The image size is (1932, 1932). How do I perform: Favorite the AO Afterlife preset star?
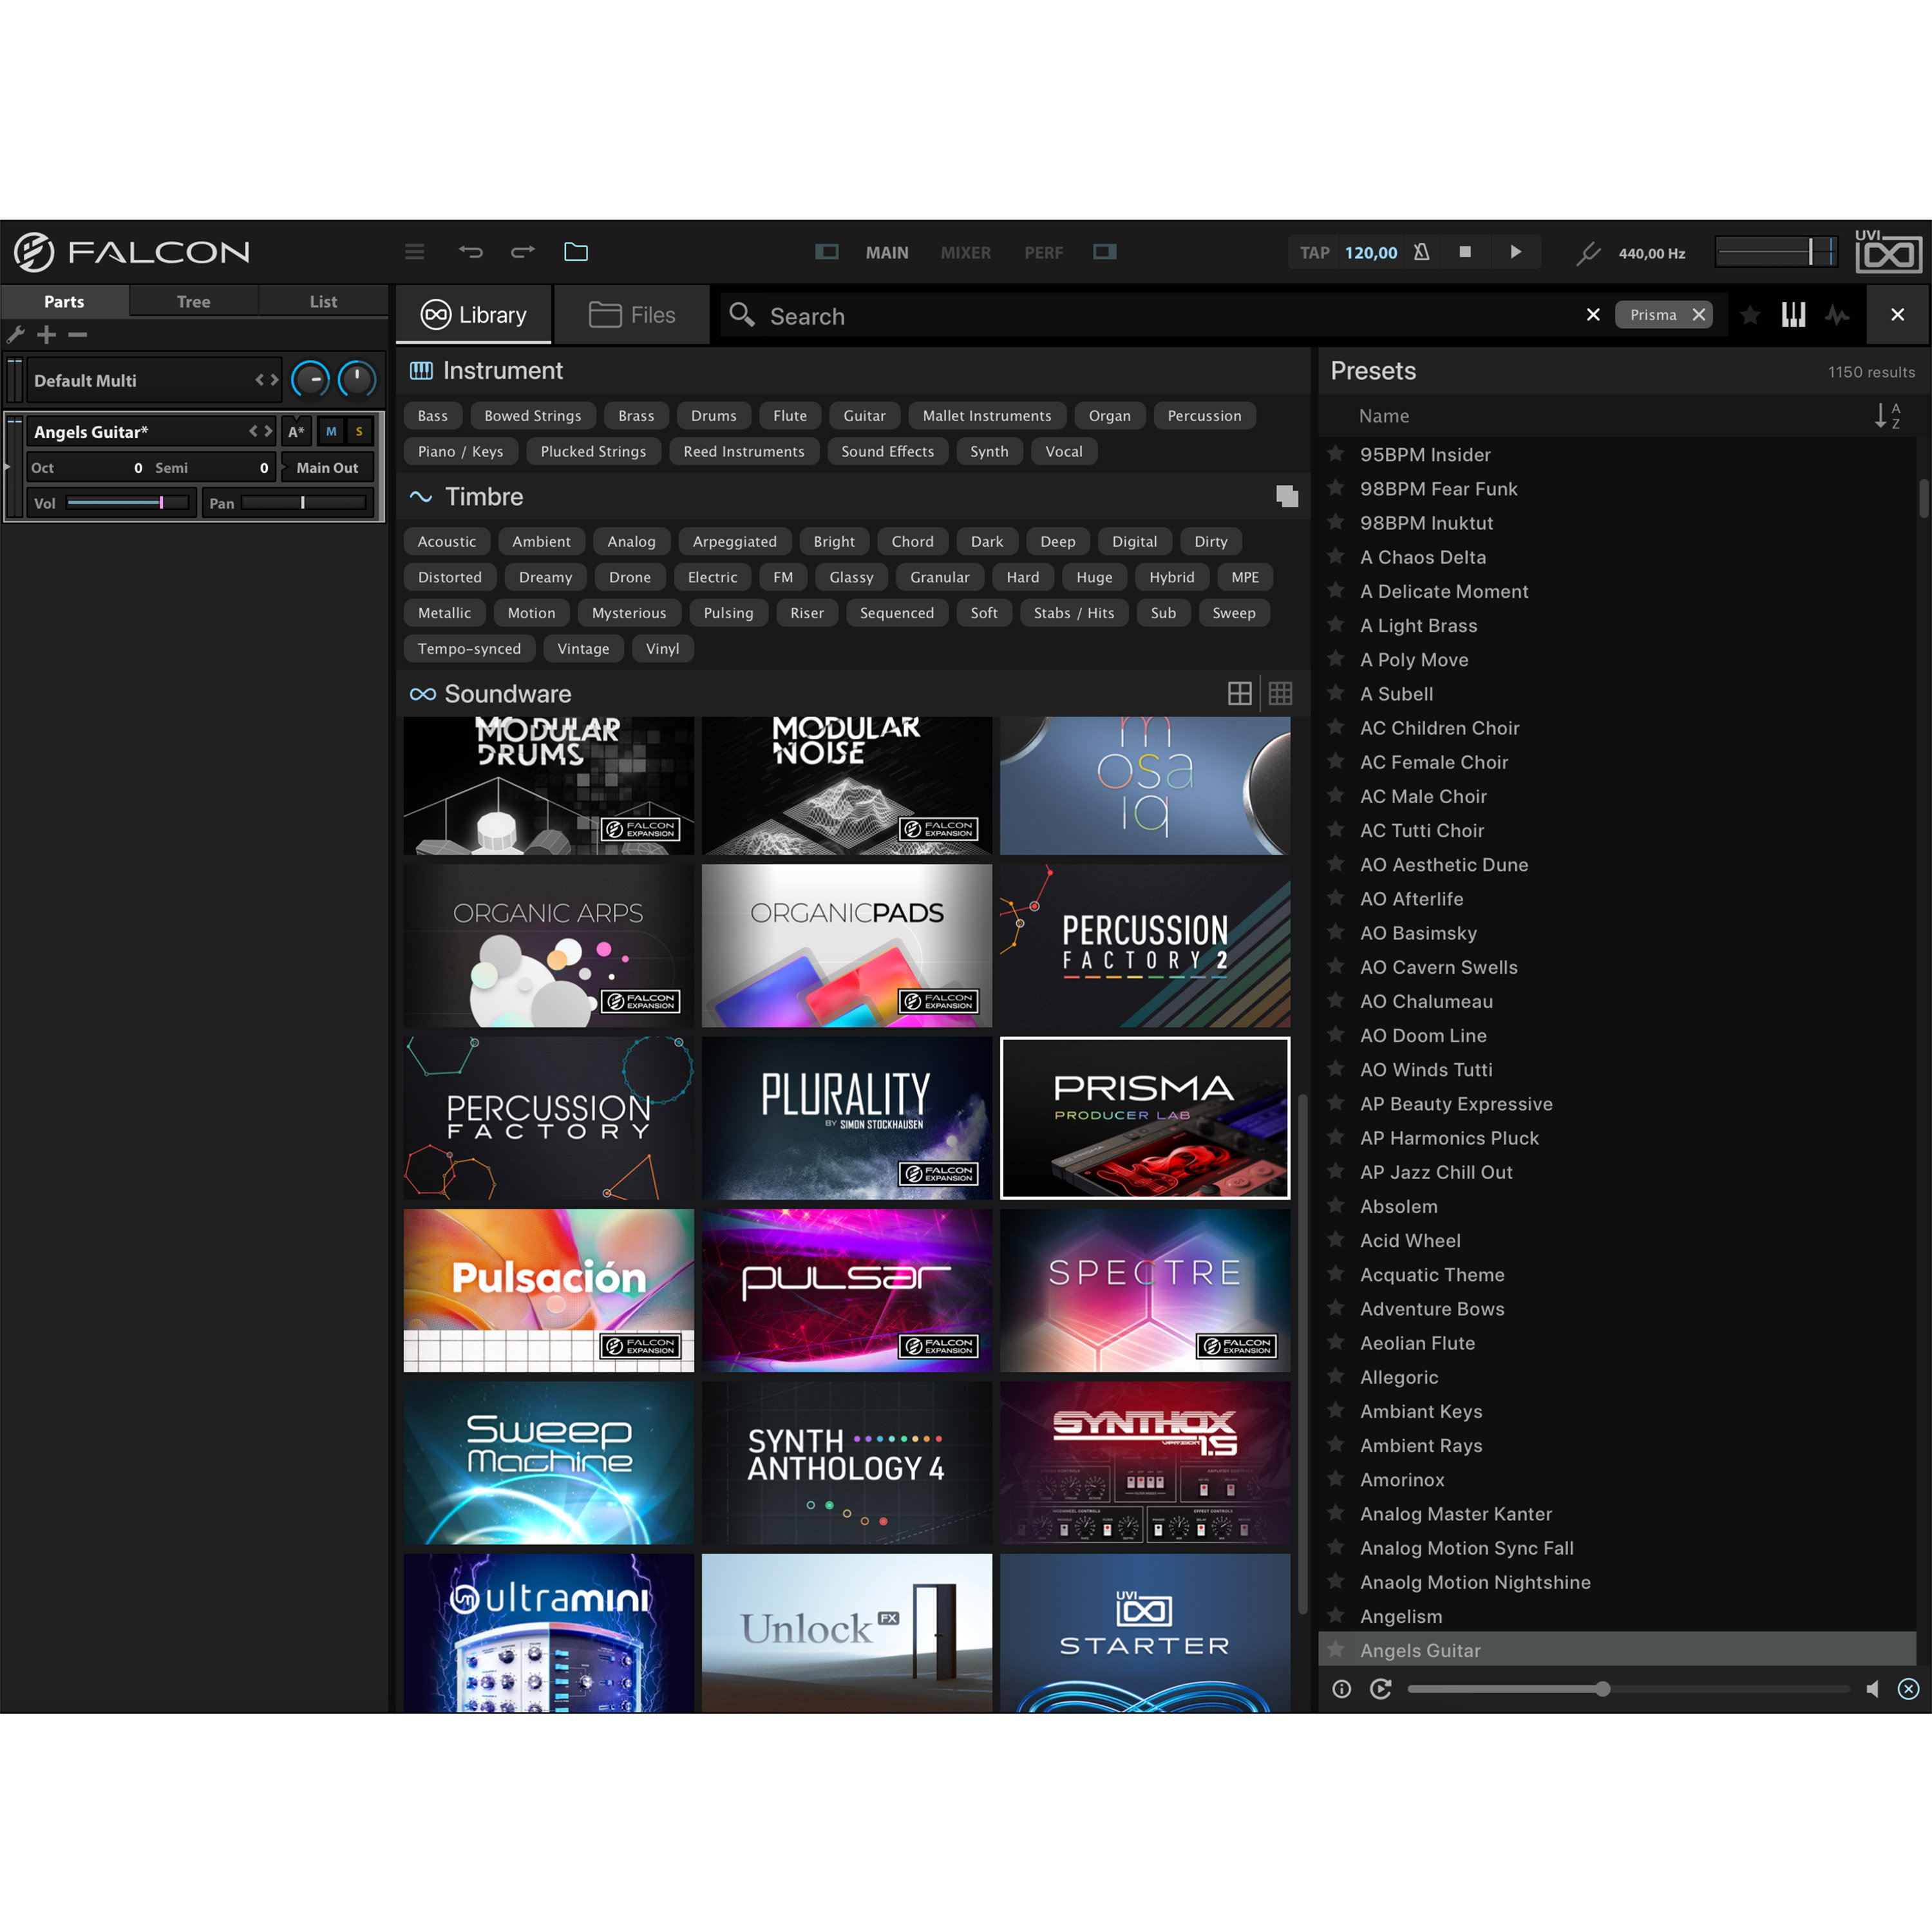[1335, 898]
